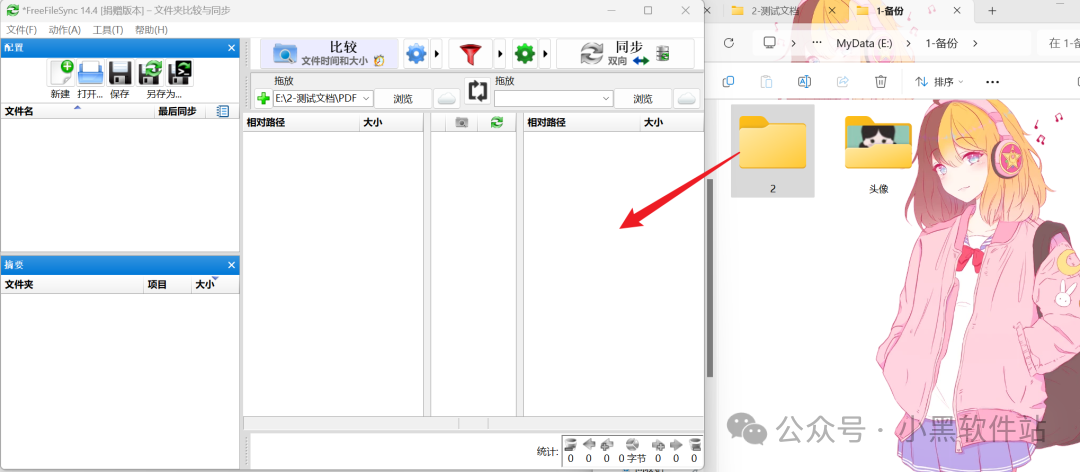Screen dimensions: 1080x472
Task: Click Explorer copy icon
Action: click(x=728, y=81)
